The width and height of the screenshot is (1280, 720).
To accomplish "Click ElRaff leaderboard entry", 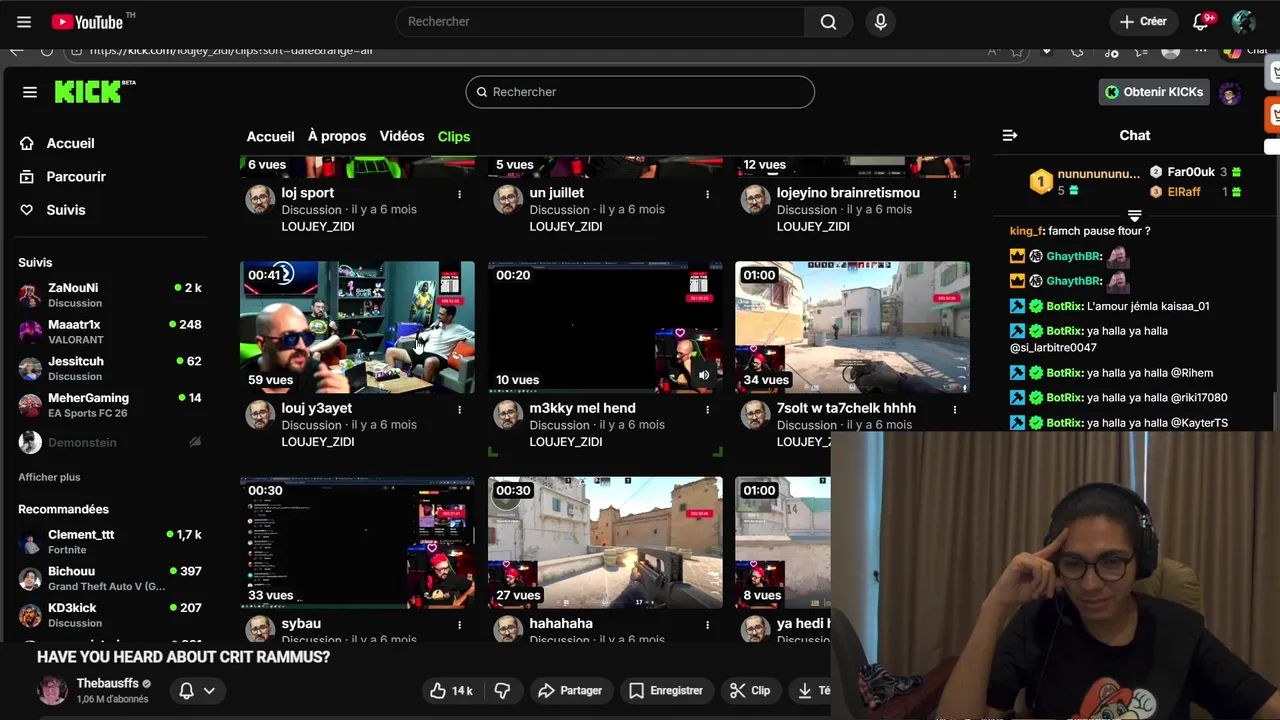I will click(1195, 192).
